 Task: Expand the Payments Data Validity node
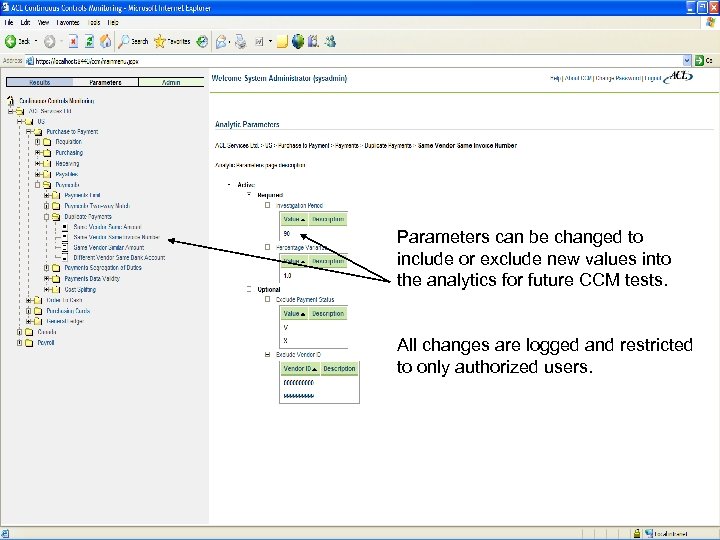coord(47,279)
